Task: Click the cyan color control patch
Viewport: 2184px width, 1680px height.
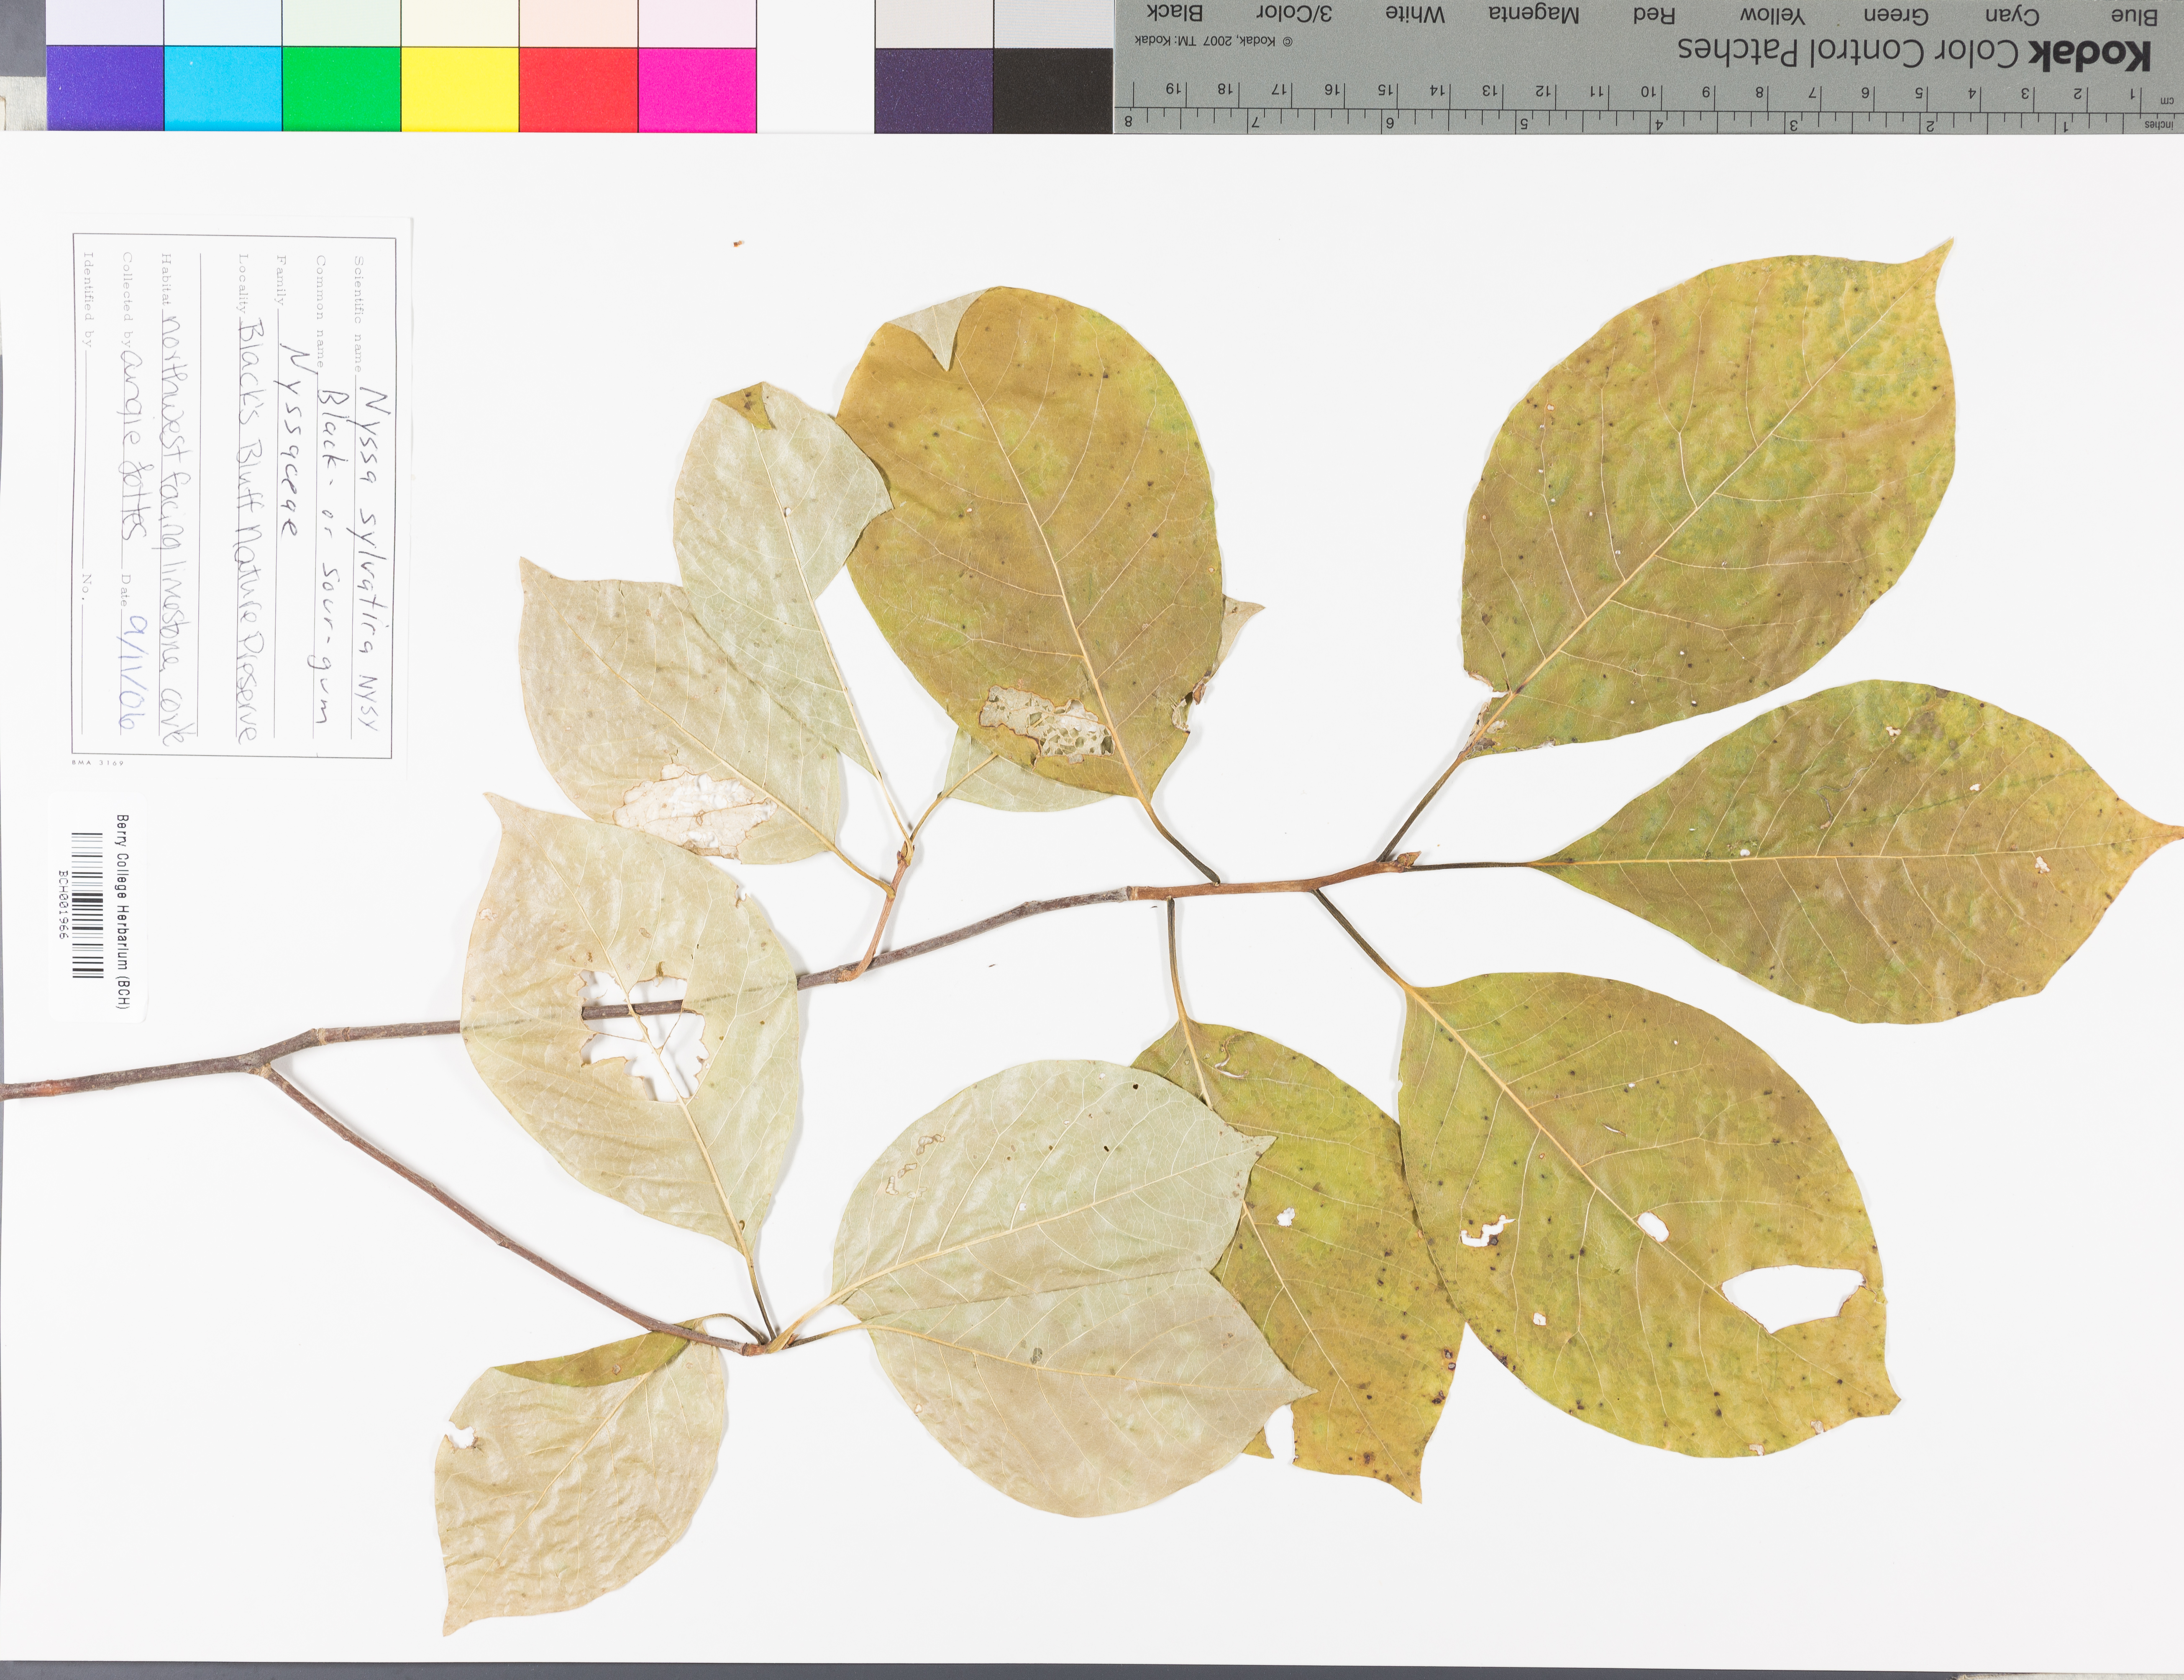Action: (x=222, y=88)
